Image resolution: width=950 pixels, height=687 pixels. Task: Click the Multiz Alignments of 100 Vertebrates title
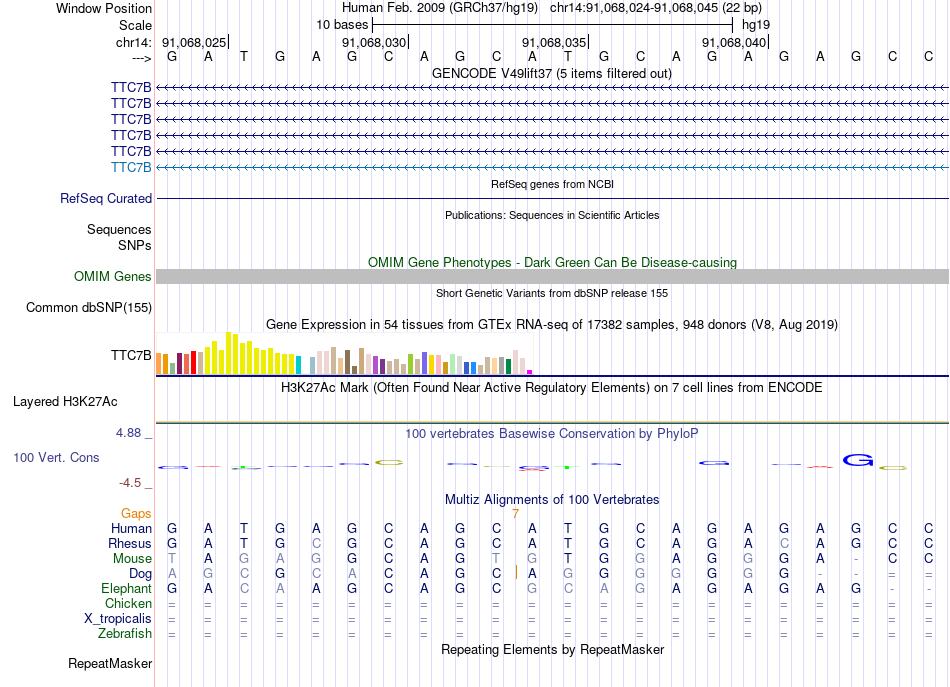pyautogui.click(x=552, y=500)
